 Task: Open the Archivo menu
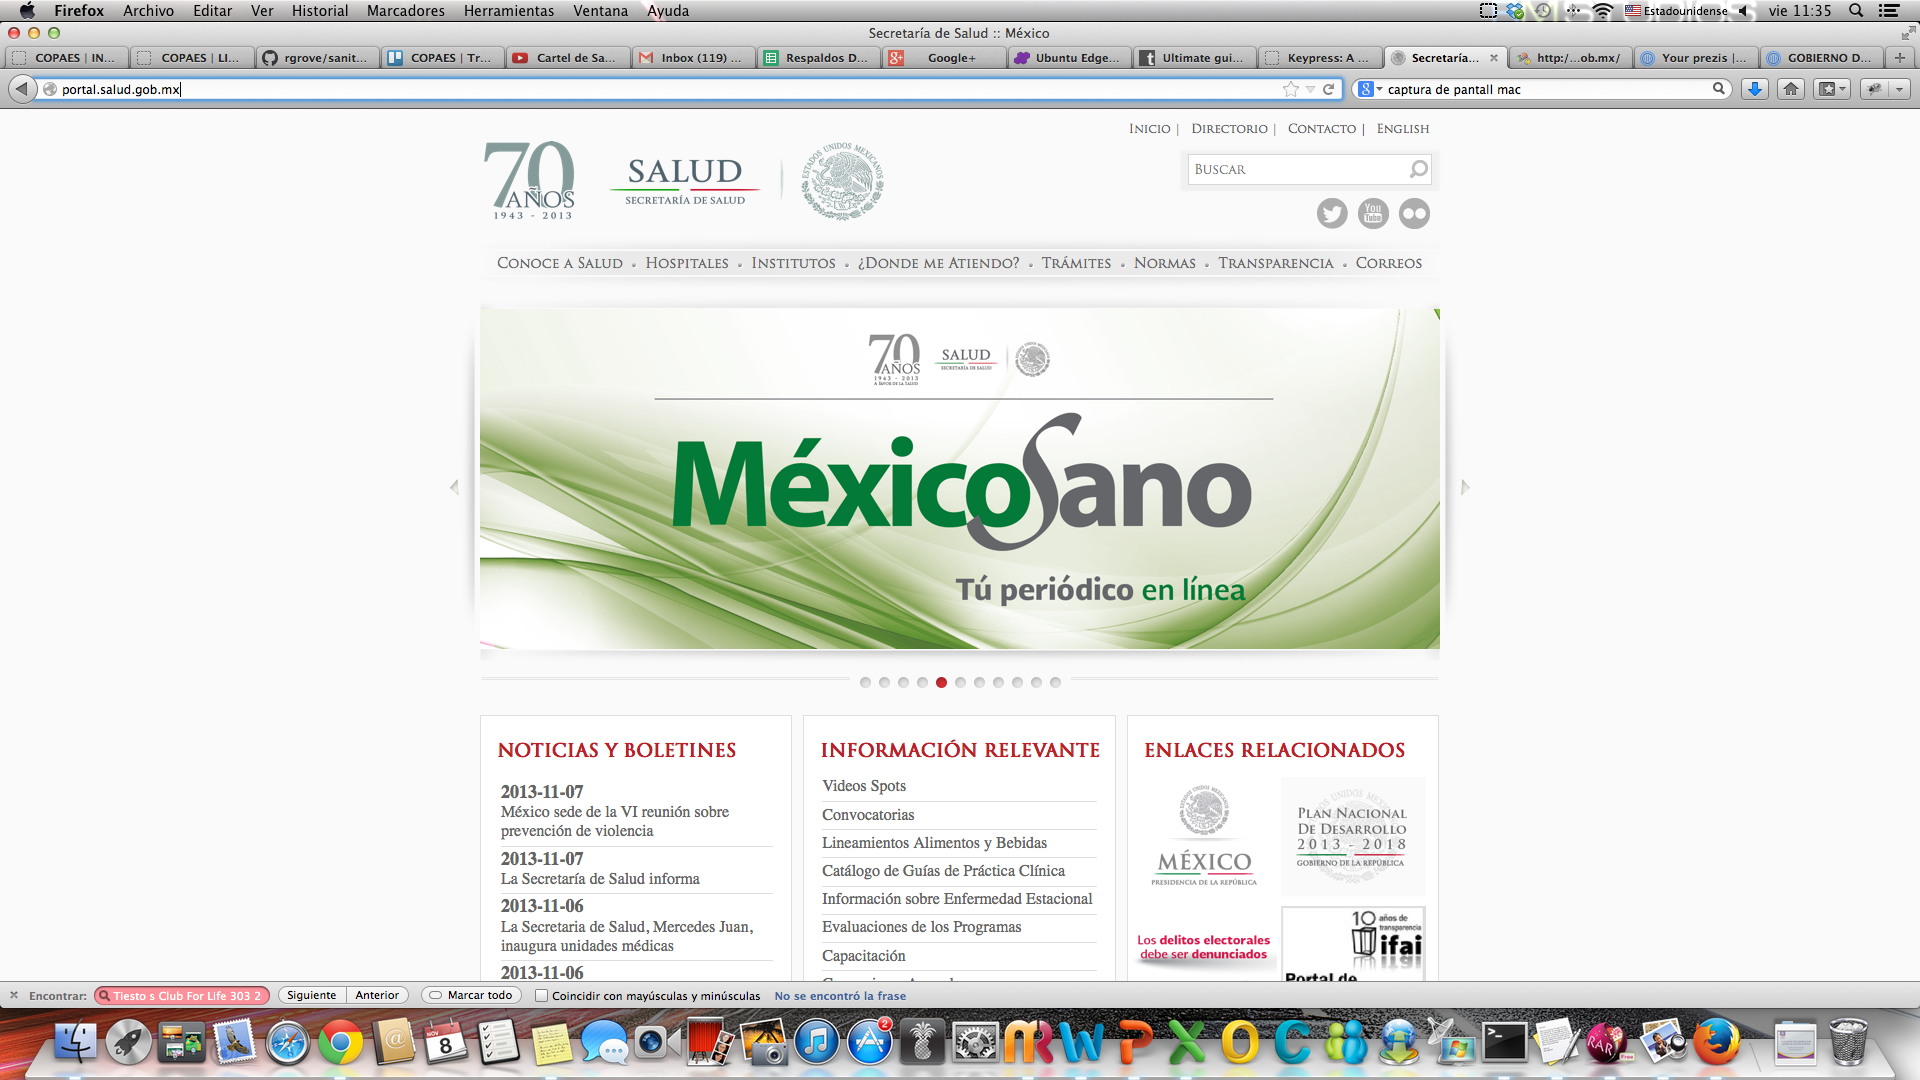[148, 11]
